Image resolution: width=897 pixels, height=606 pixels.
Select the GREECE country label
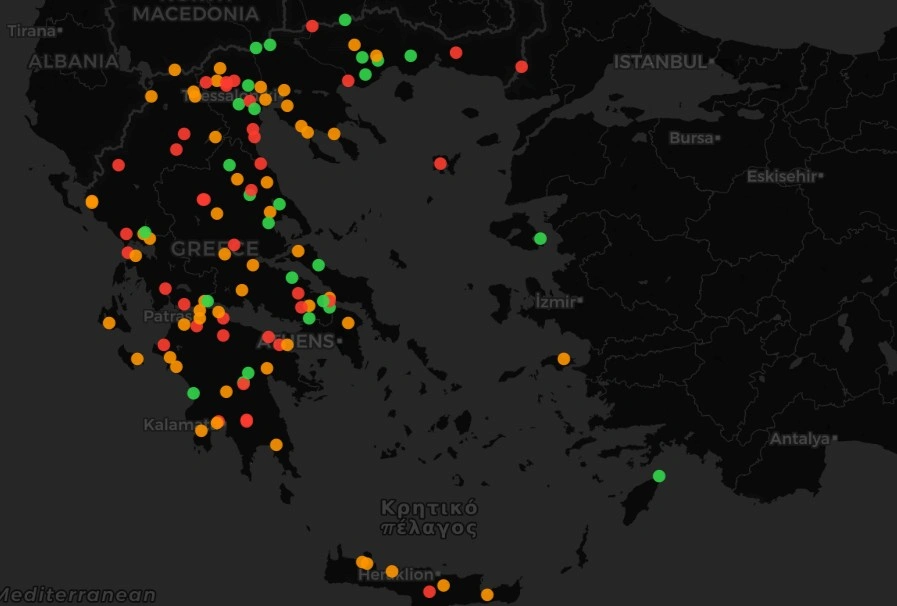214,249
